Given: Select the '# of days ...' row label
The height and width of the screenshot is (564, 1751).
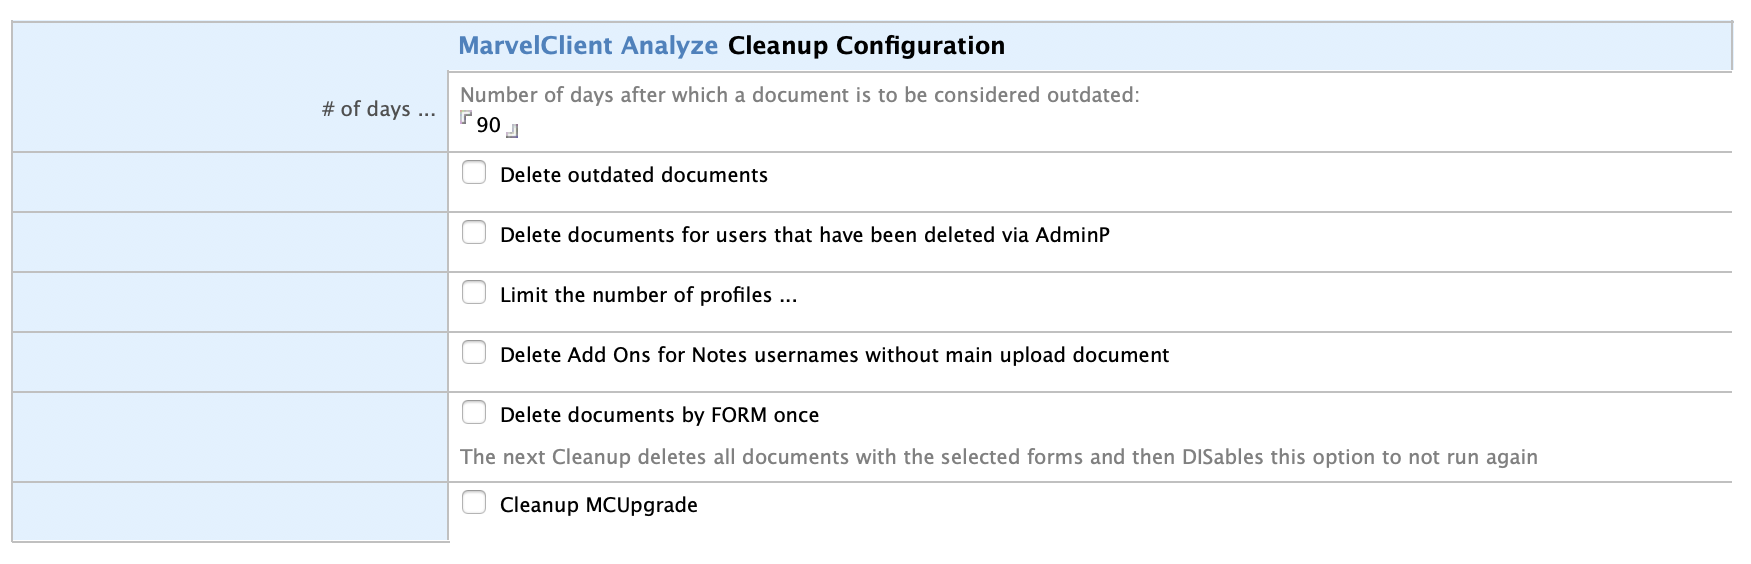Looking at the screenshot, I should coord(378,110).
